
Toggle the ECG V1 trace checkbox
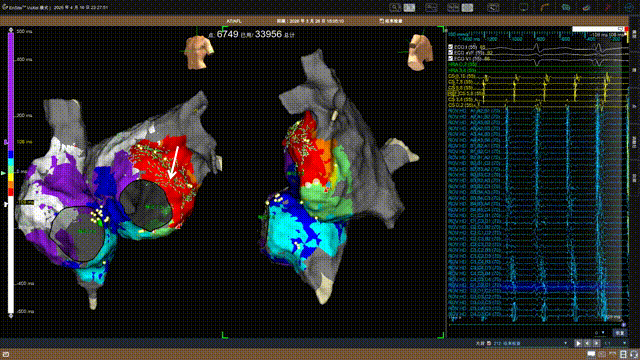(x=451, y=58)
